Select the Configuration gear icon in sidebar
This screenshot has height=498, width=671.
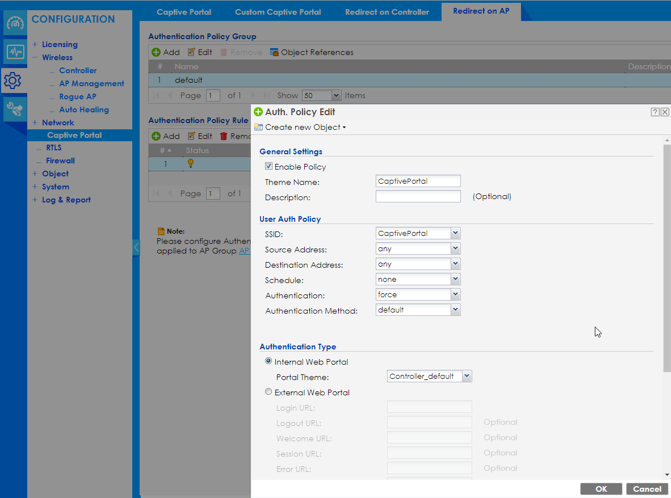point(13,81)
